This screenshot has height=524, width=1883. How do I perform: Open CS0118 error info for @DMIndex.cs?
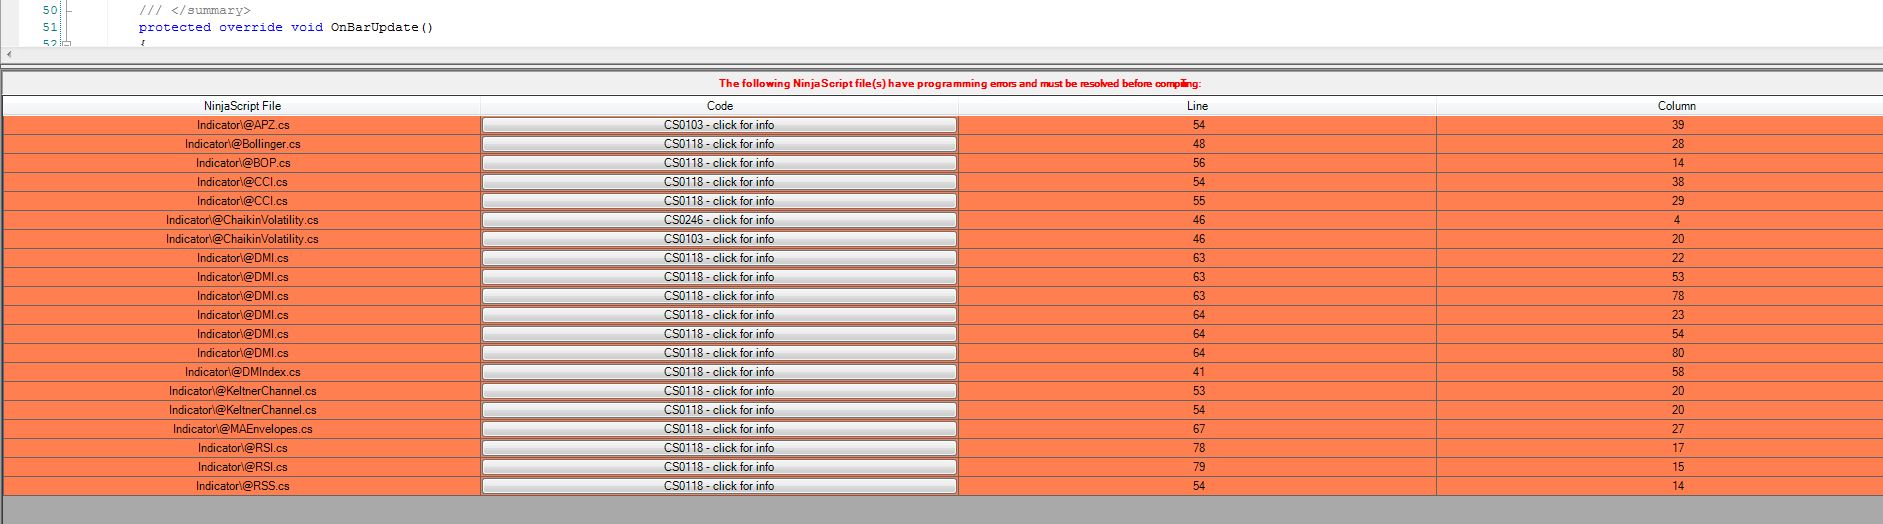pyautogui.click(x=719, y=372)
